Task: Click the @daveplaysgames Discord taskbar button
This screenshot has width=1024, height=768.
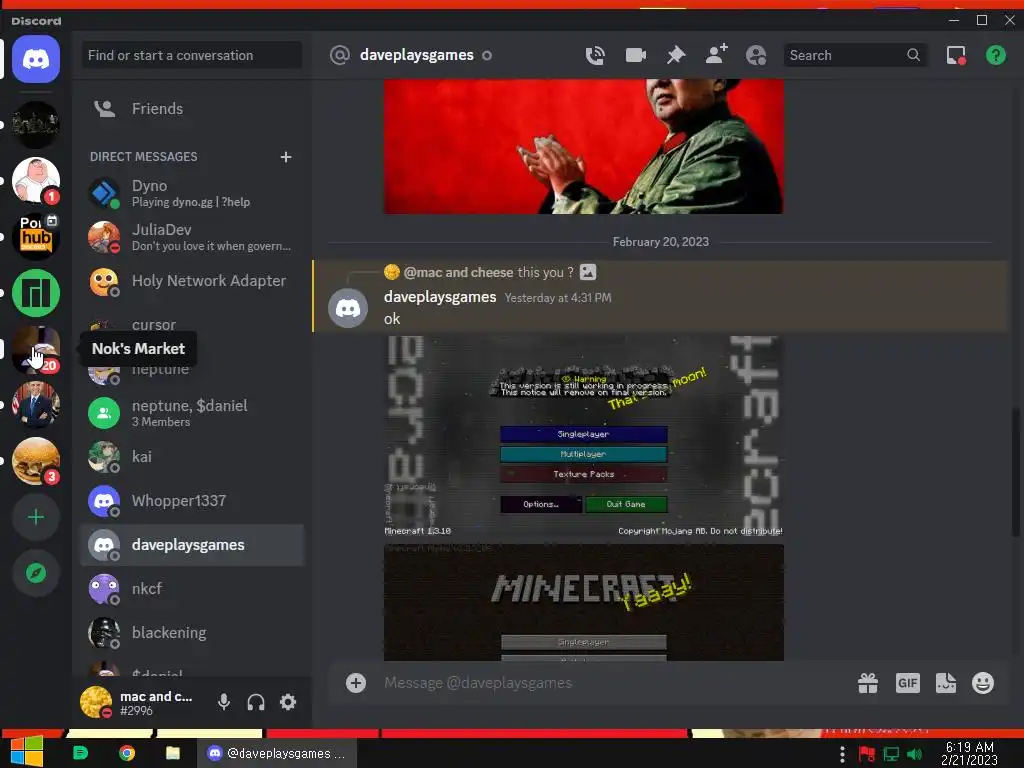Action: 277,753
